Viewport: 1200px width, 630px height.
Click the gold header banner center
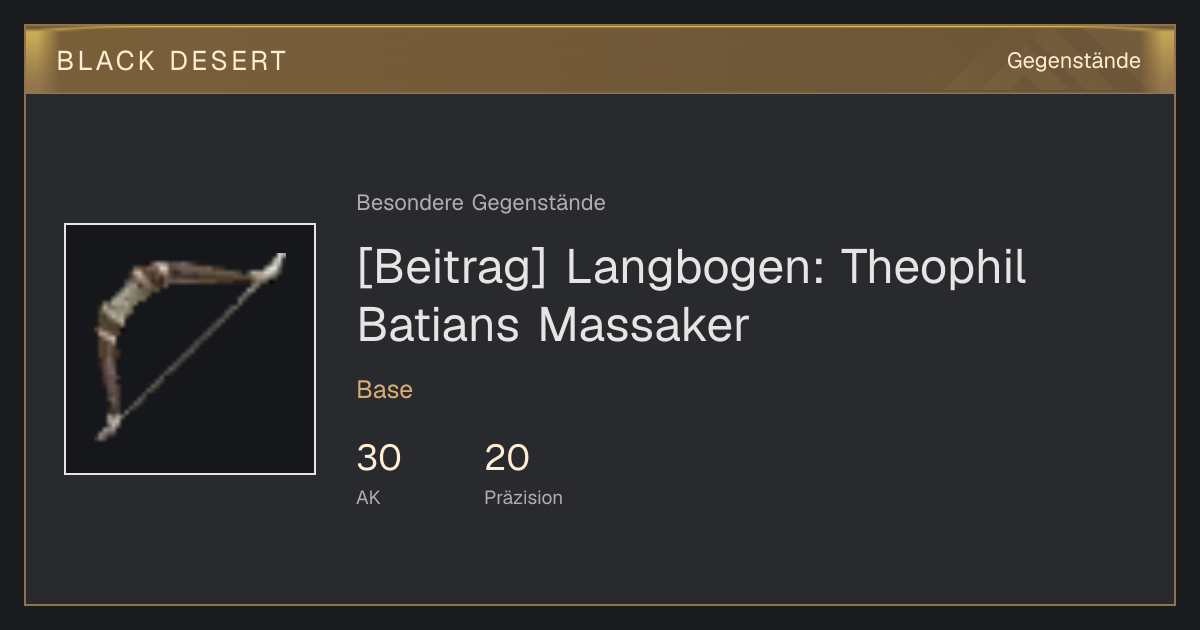(x=600, y=60)
